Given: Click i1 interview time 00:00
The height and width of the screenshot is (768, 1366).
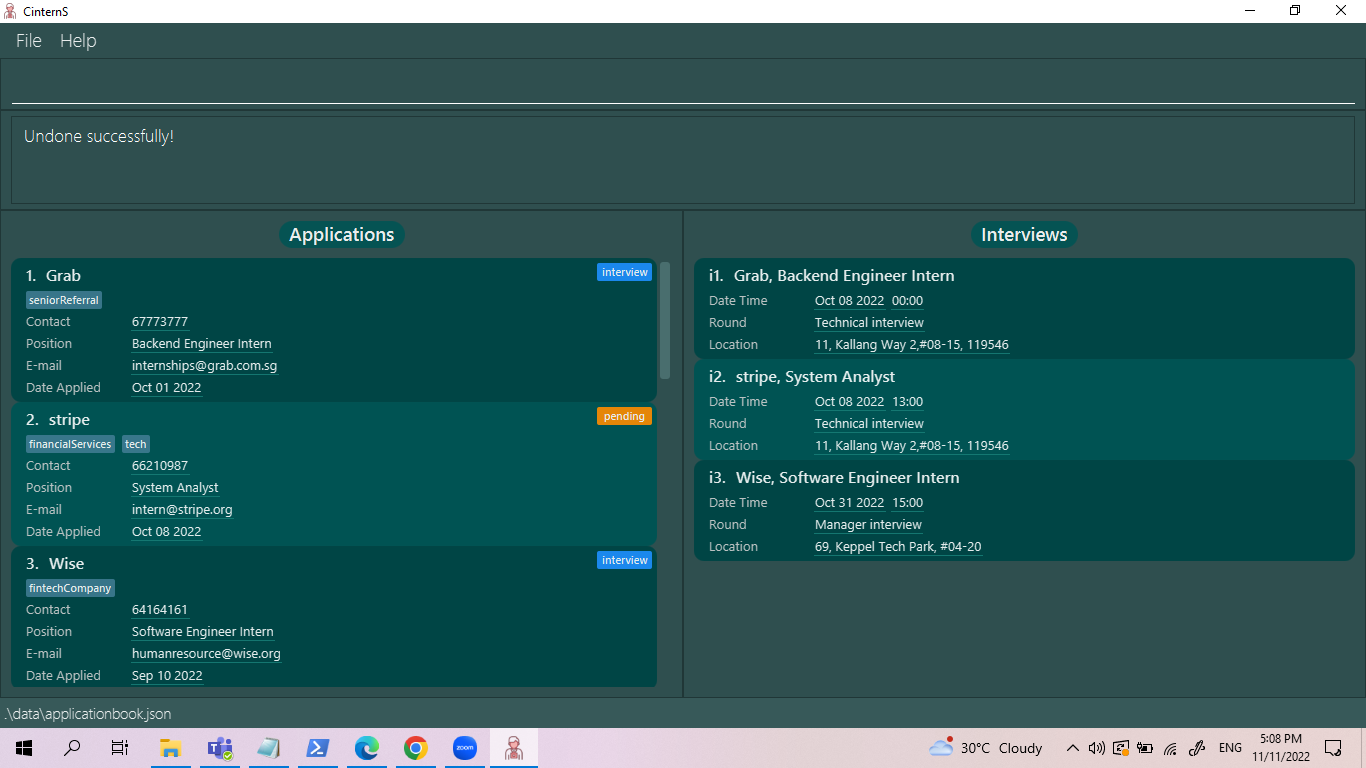Looking at the screenshot, I should 907,301.
